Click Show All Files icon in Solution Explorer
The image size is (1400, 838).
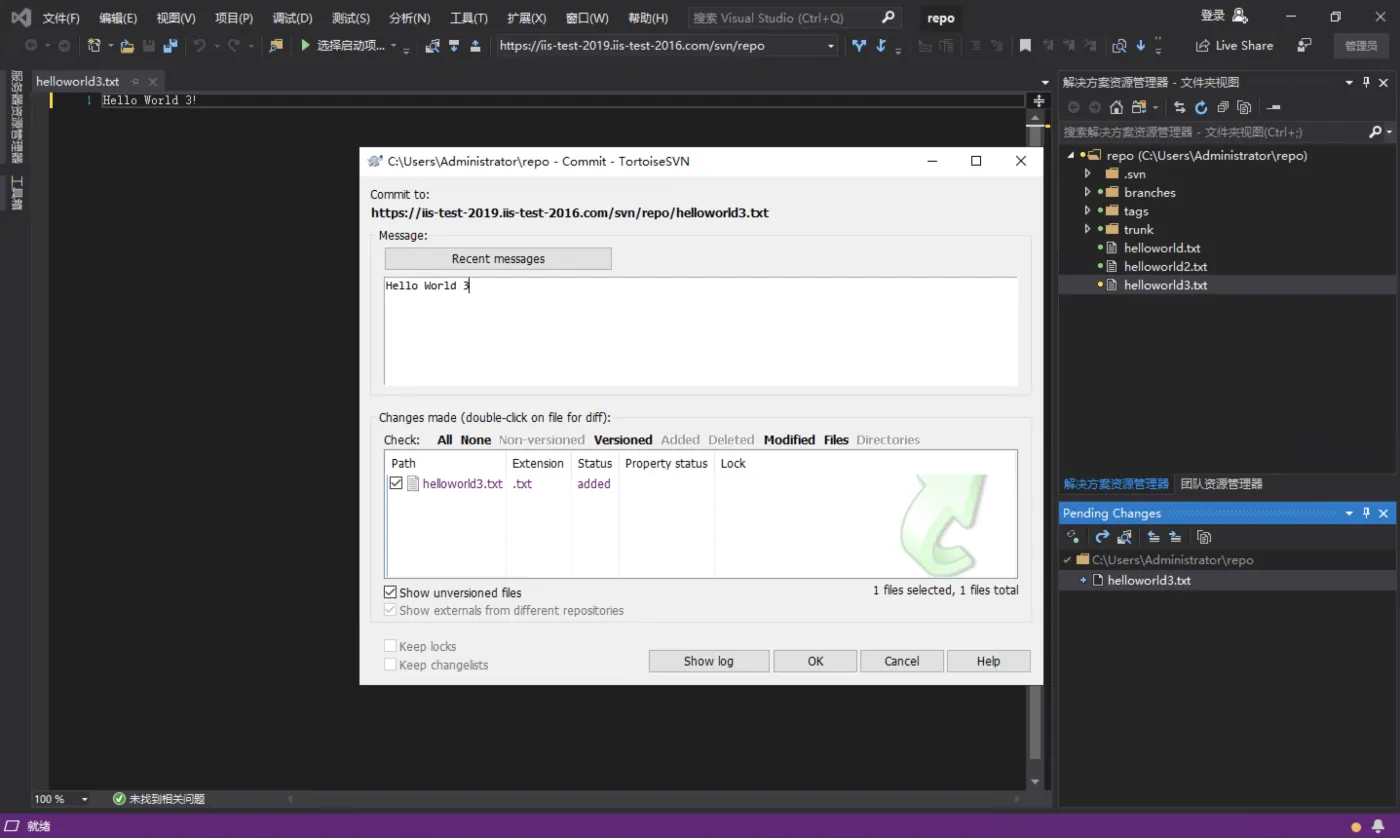pyautogui.click(x=1244, y=107)
